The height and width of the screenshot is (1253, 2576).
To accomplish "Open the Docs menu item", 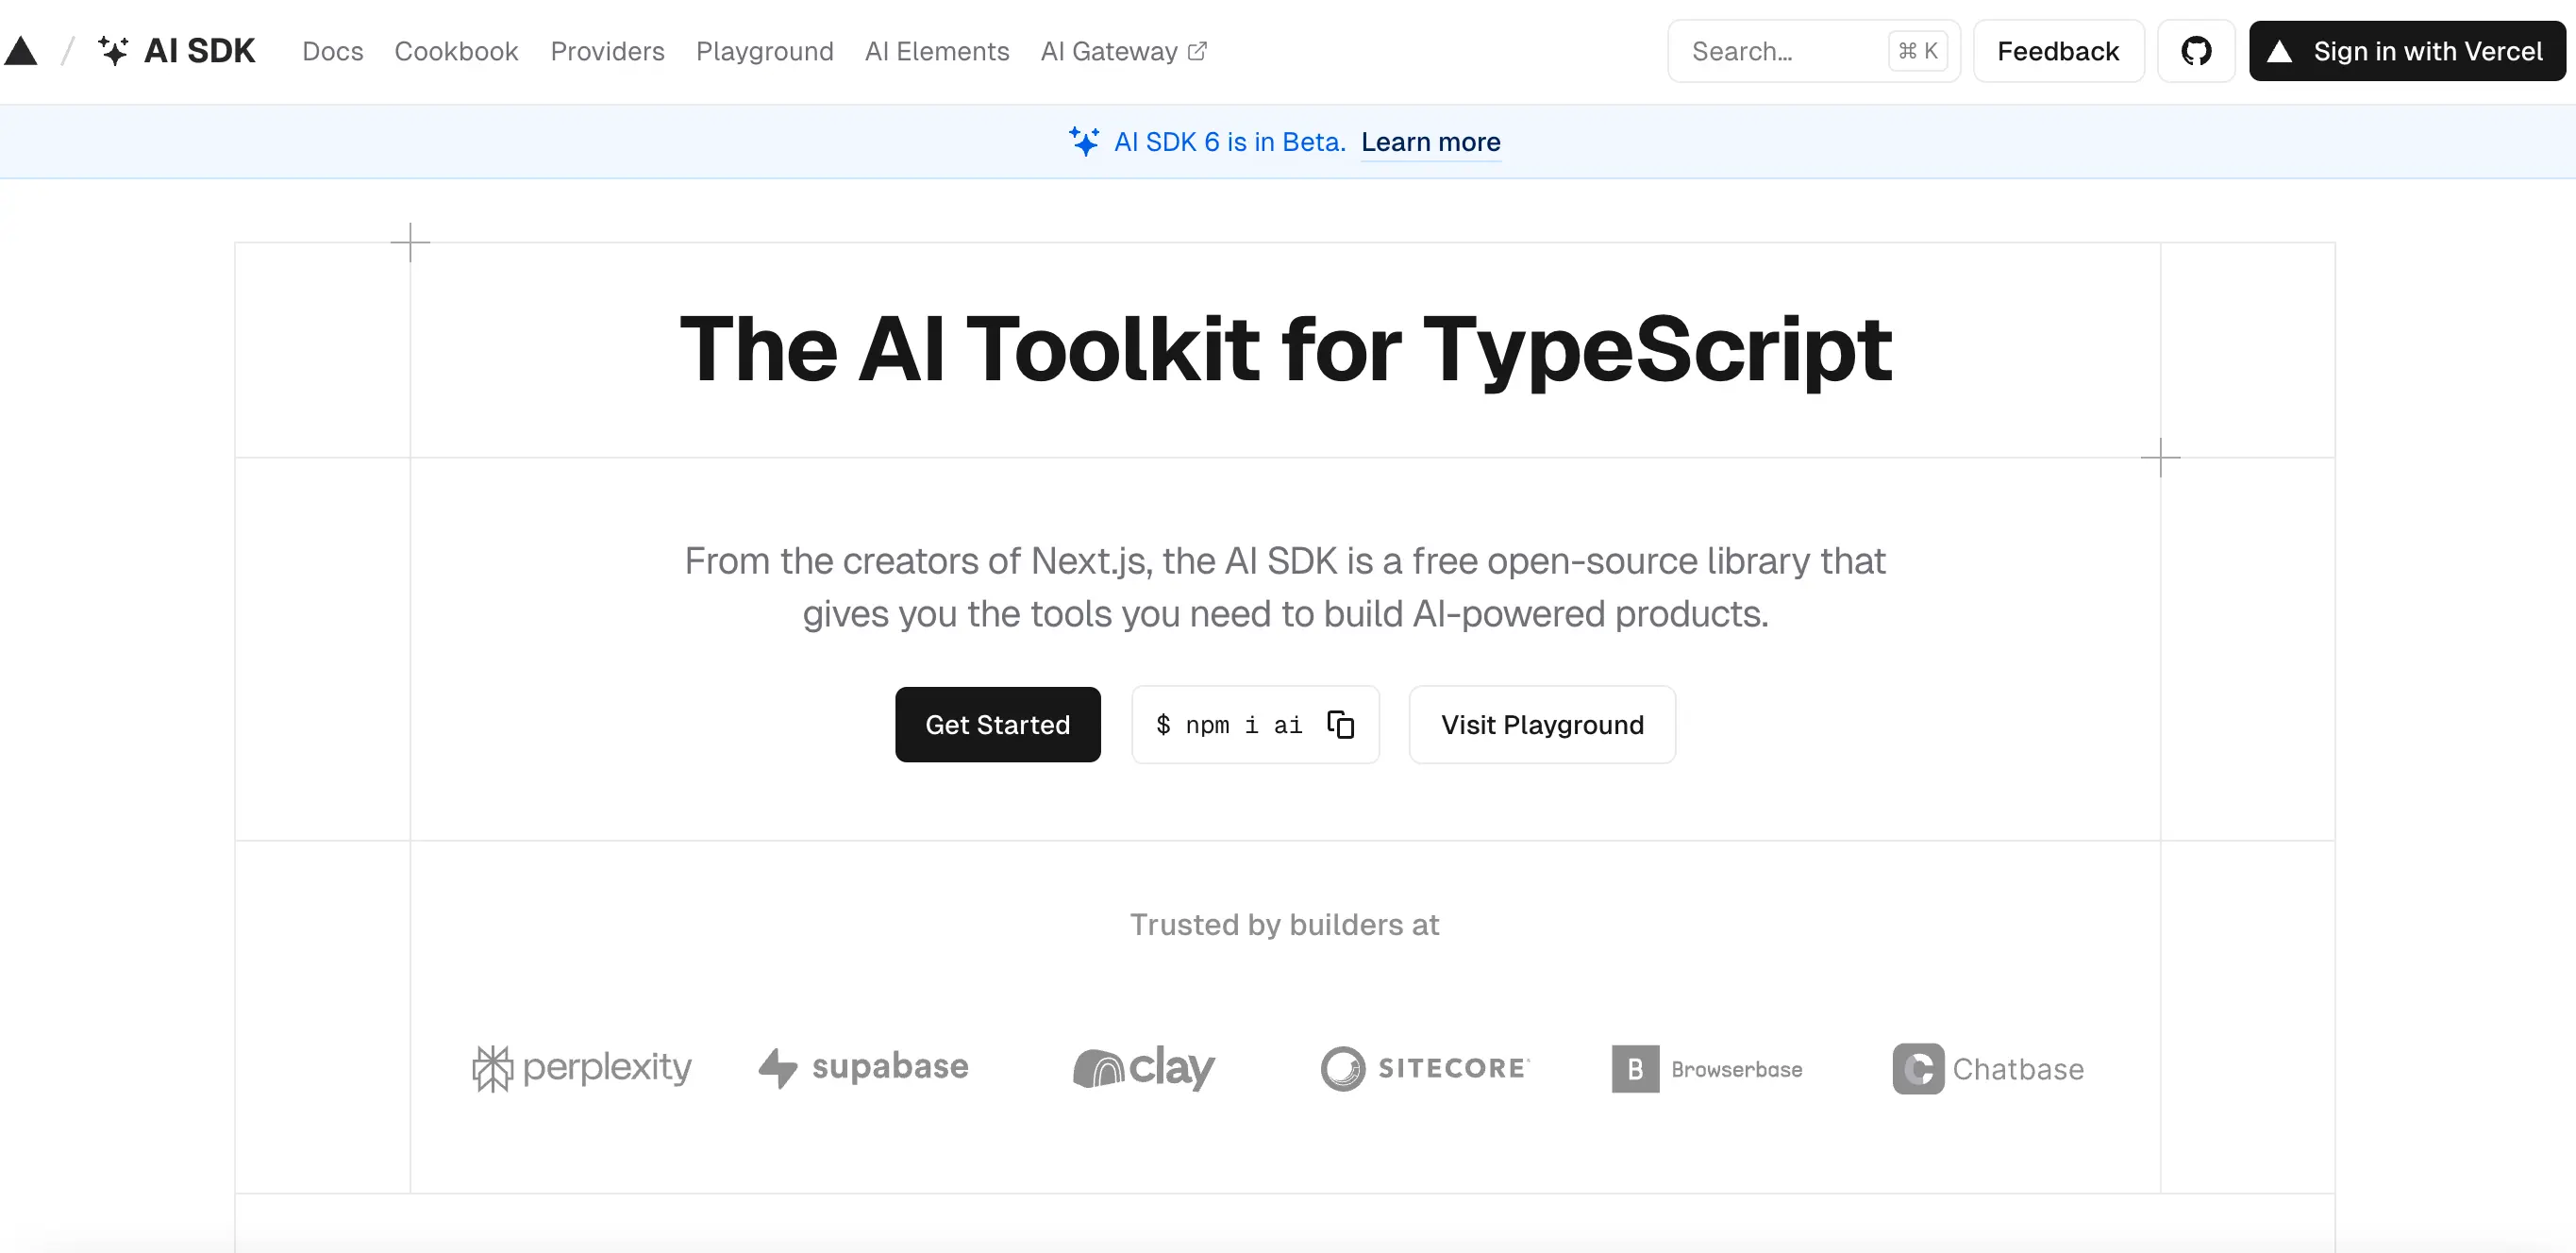I will click(332, 51).
